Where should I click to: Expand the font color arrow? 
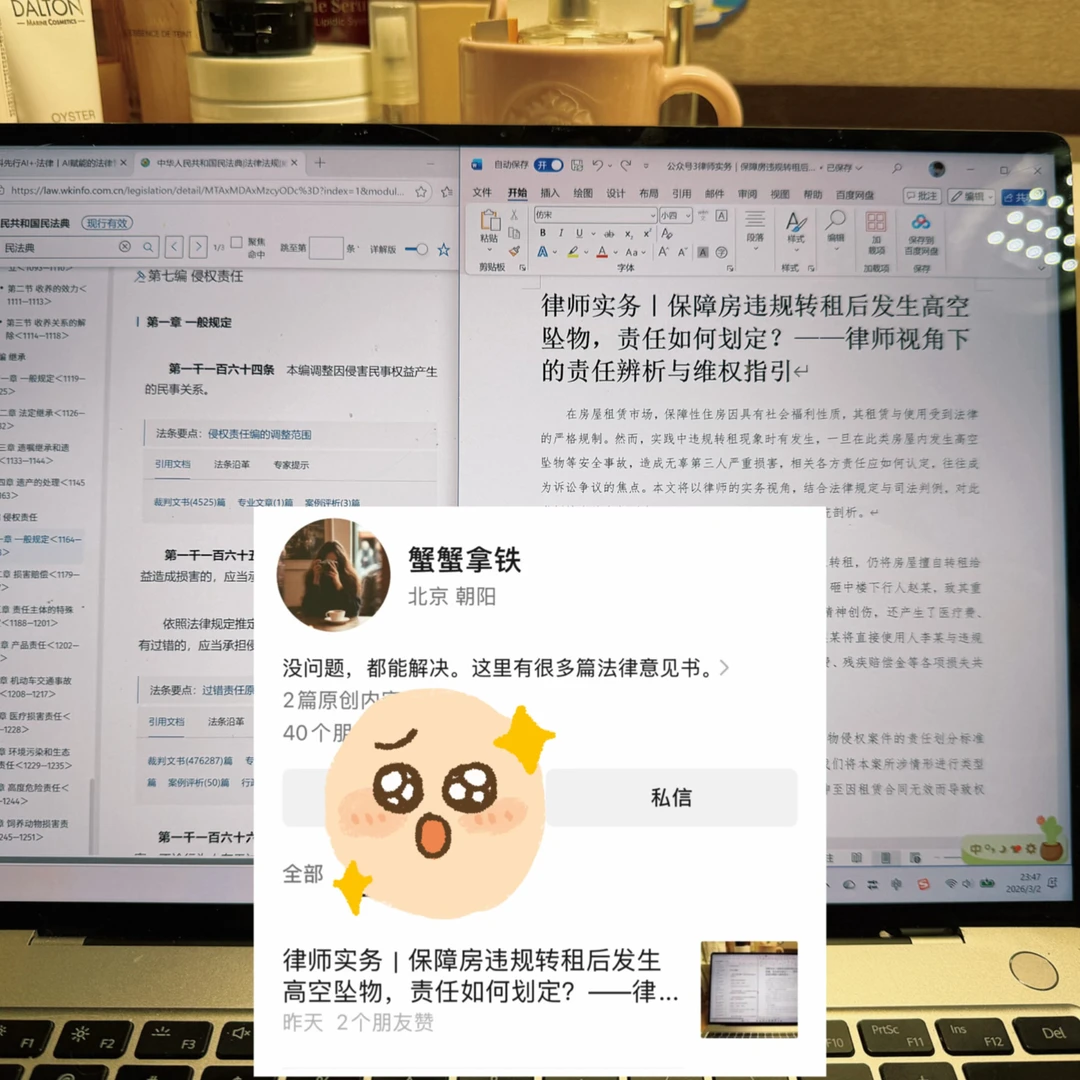(615, 252)
